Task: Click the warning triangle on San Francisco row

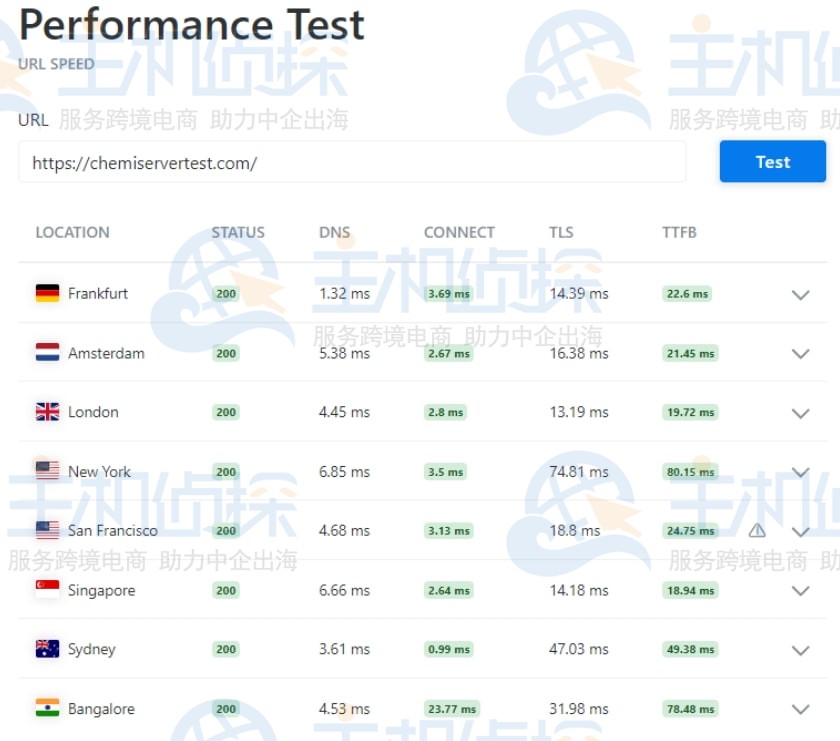Action: coord(758,531)
